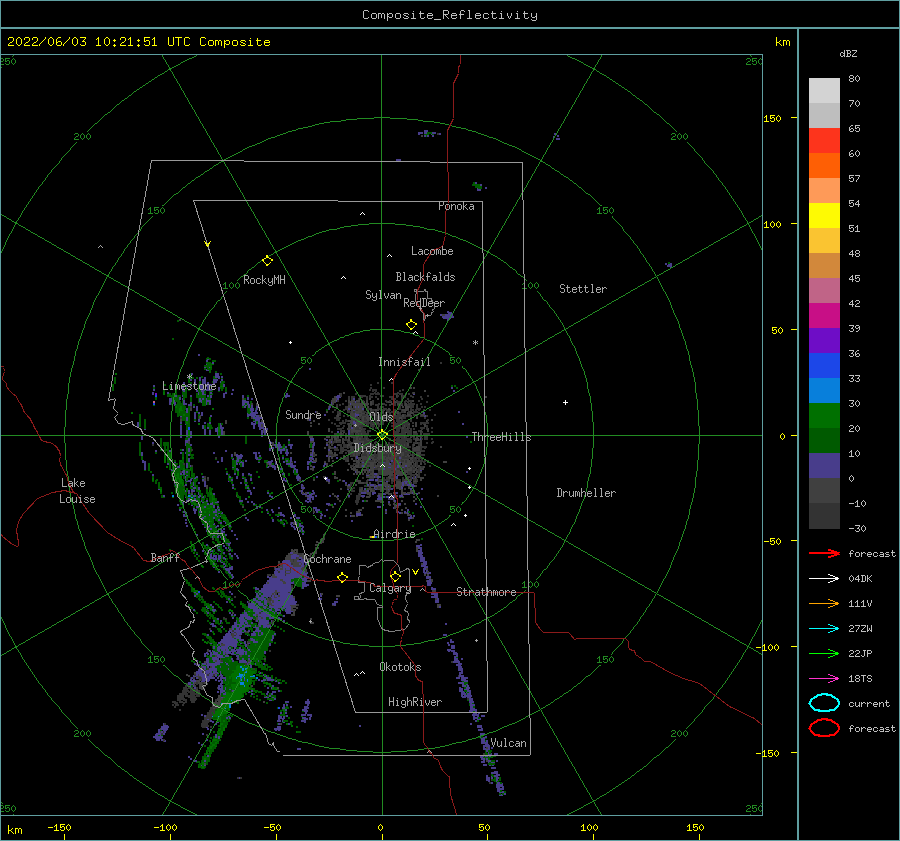Click the green 22JP arrow in the legend

click(824, 653)
